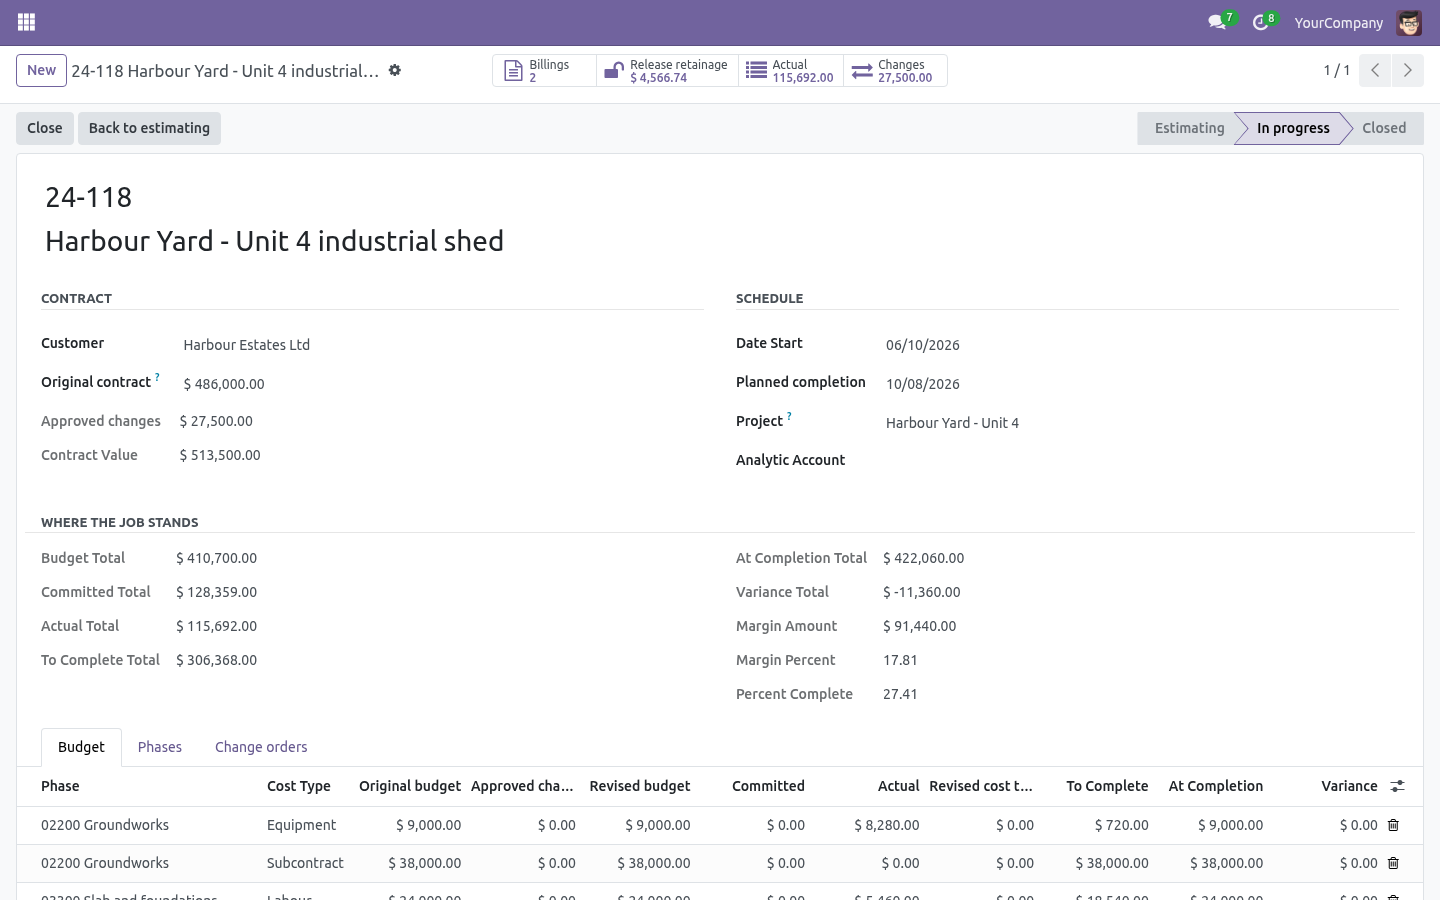Click the empty Analytic Account field
1440x900 pixels.
tap(1141, 460)
